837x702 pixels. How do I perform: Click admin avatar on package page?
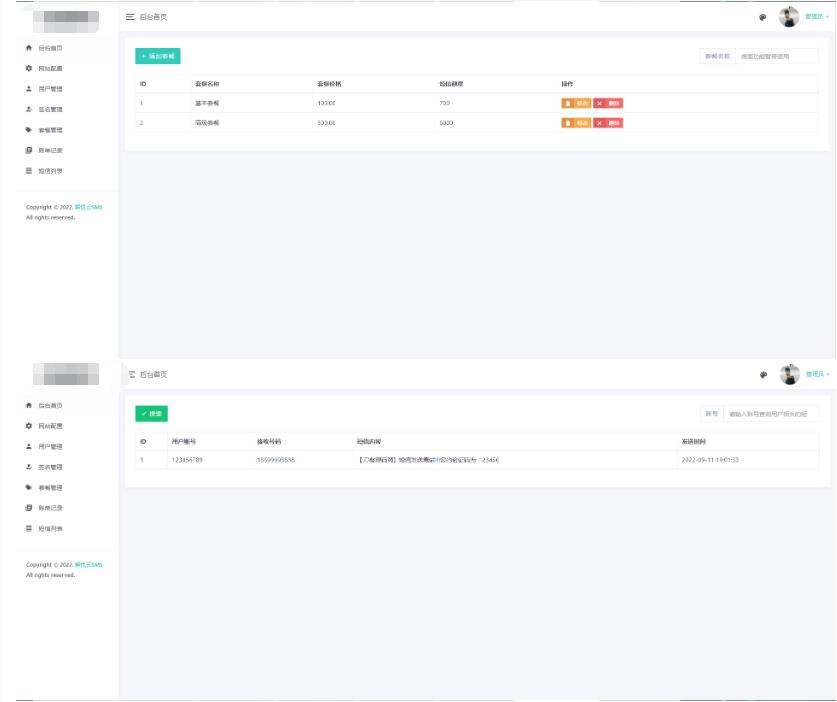(x=789, y=17)
